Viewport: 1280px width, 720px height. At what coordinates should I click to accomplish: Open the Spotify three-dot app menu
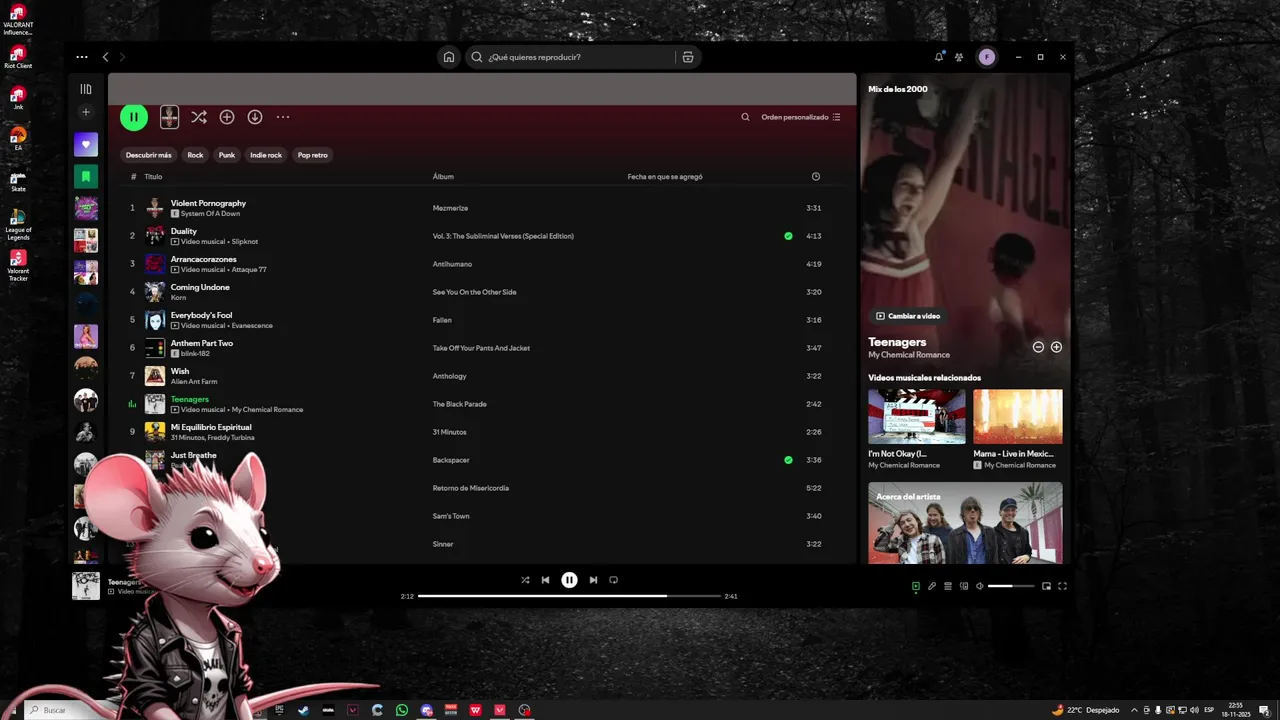(82, 57)
